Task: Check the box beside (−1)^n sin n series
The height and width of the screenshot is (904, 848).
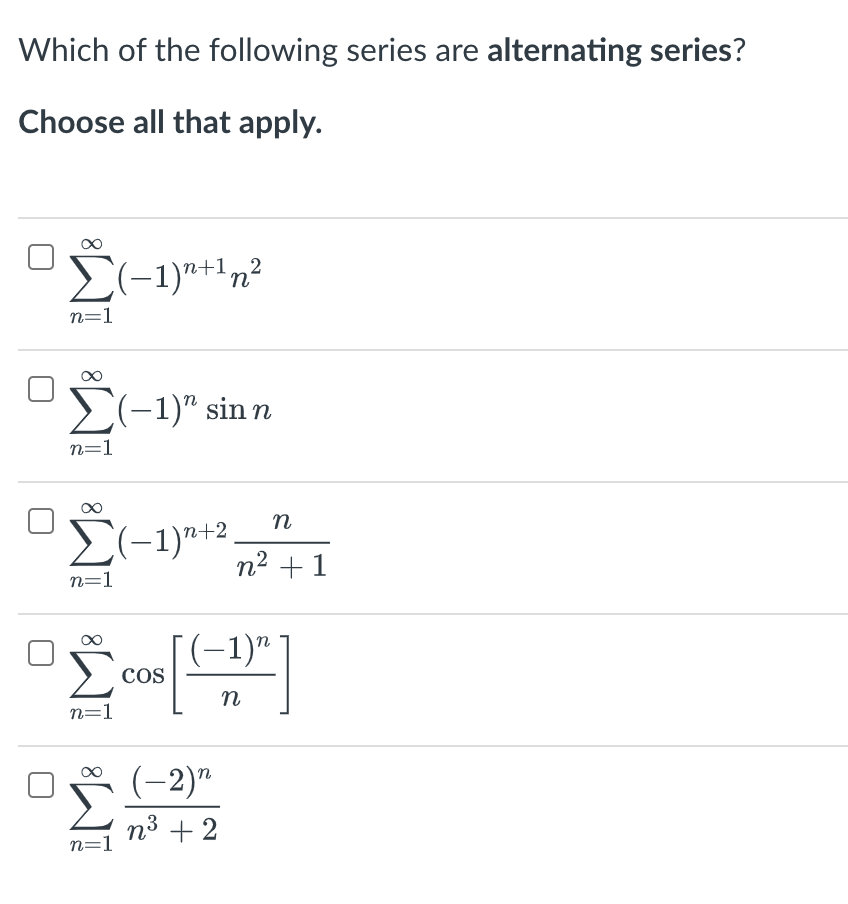Action: pos(39,389)
